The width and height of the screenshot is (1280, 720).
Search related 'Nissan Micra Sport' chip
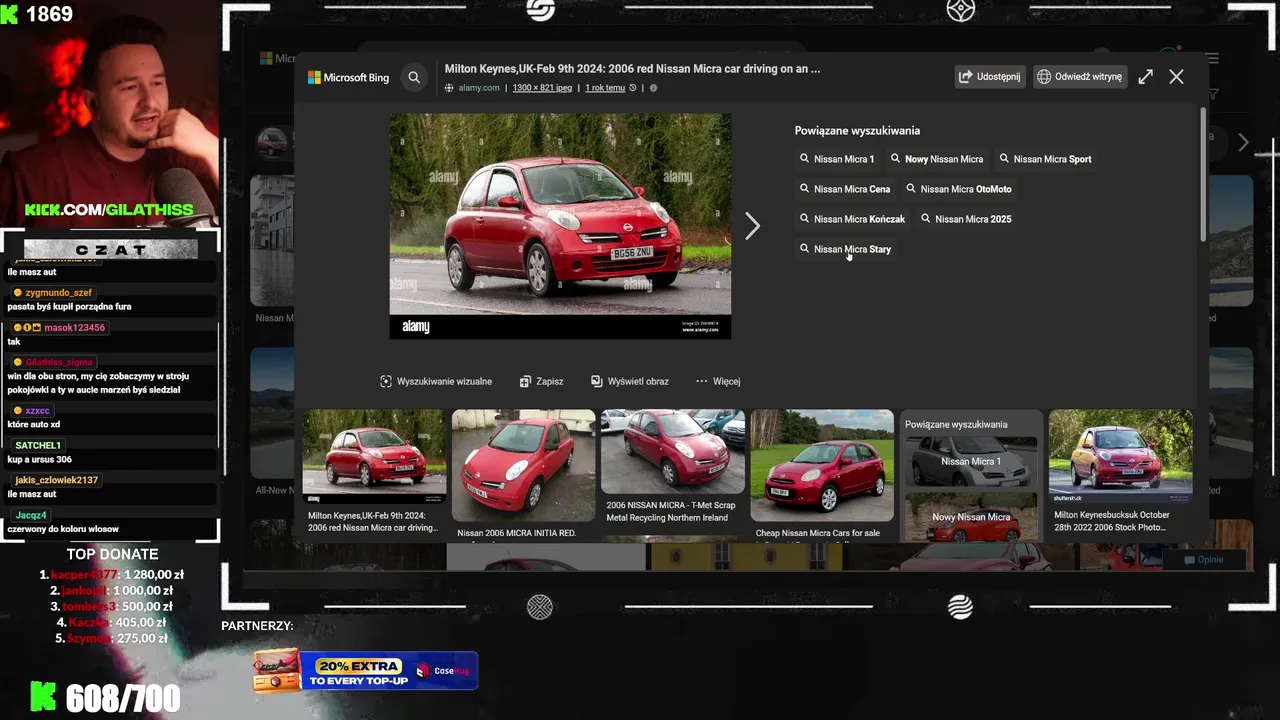pyautogui.click(x=1045, y=159)
